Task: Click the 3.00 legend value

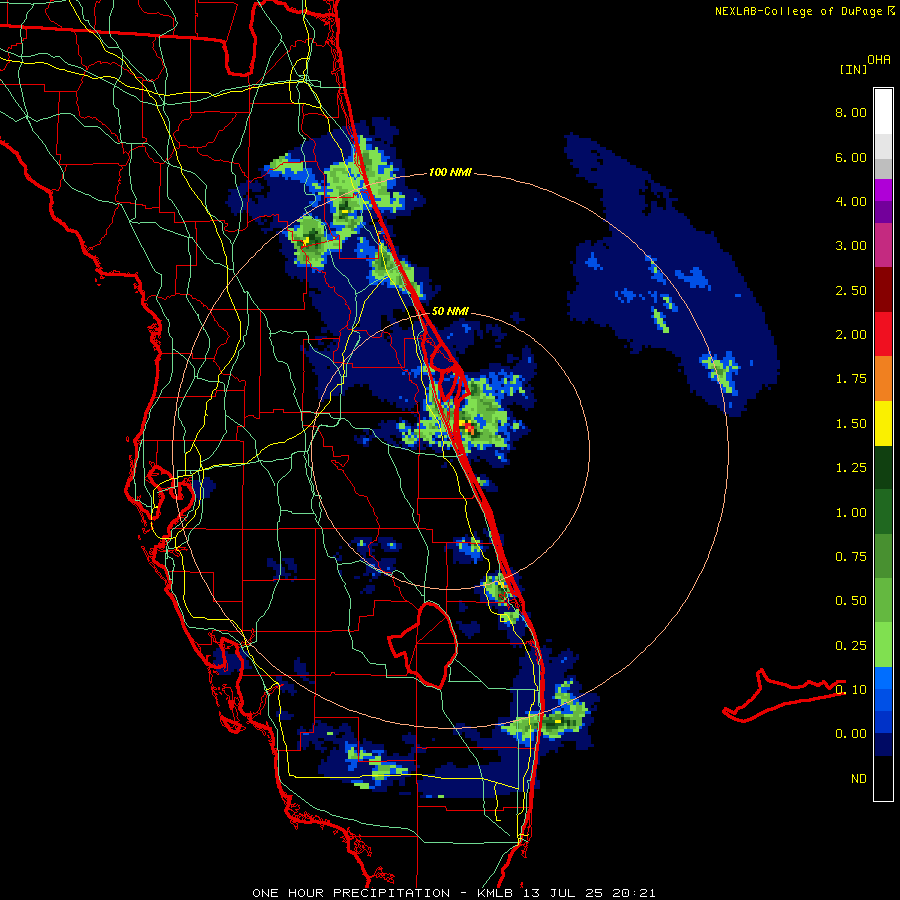Action: coord(851,246)
